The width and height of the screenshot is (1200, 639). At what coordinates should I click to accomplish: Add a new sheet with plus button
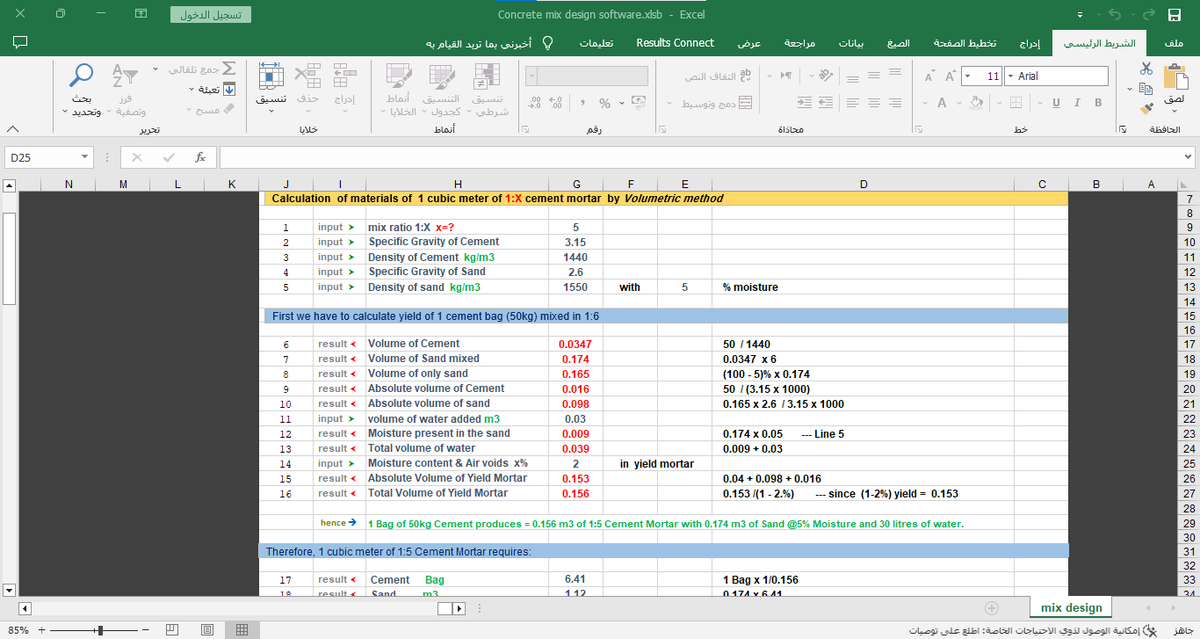pos(992,607)
